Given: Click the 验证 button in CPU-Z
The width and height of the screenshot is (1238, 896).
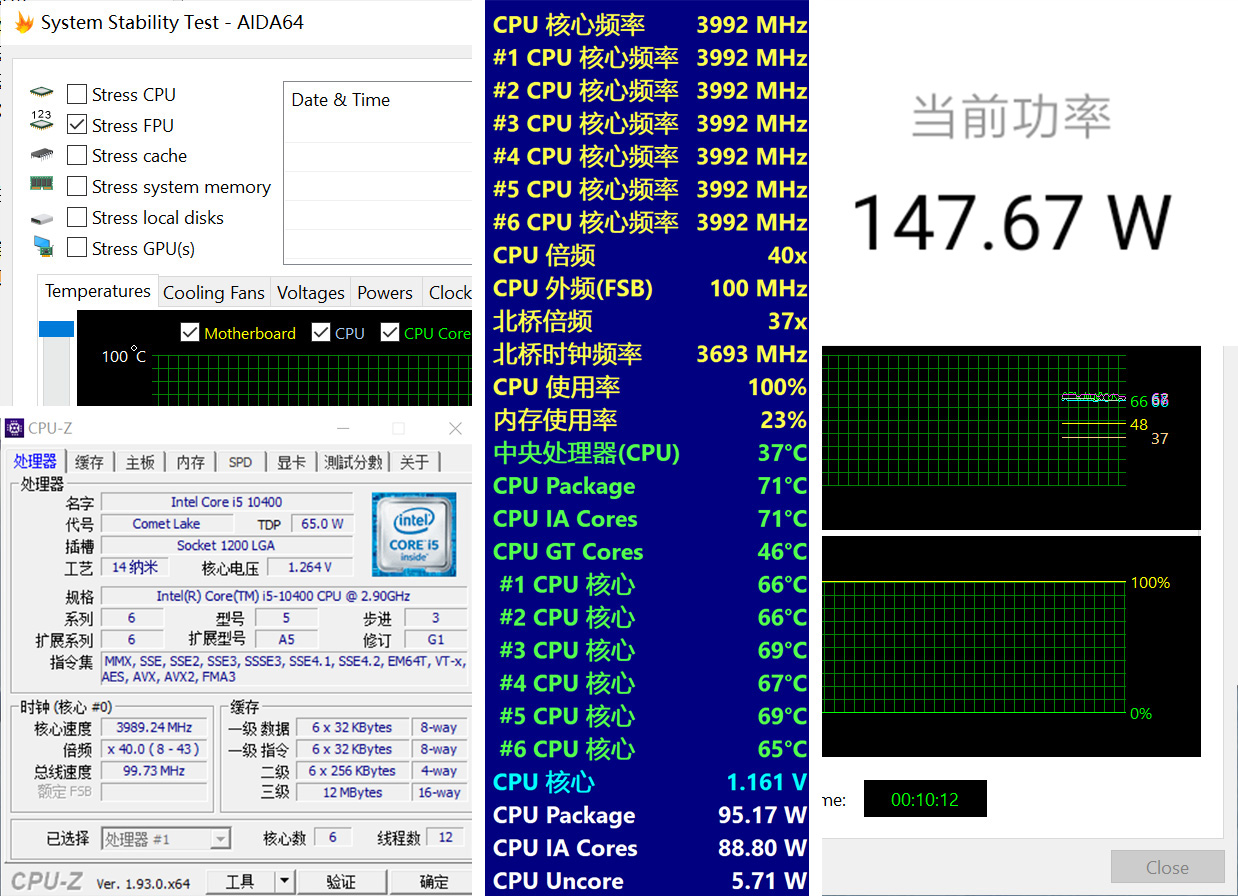Looking at the screenshot, I should tap(341, 881).
